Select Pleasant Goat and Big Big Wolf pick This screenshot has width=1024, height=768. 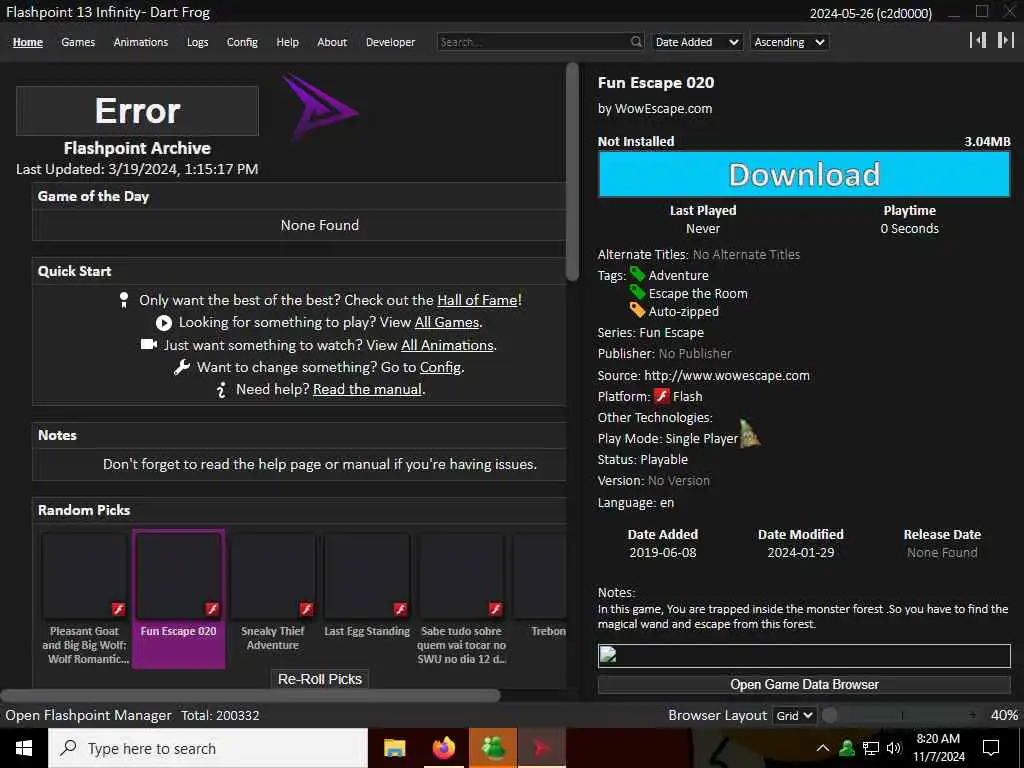point(85,598)
